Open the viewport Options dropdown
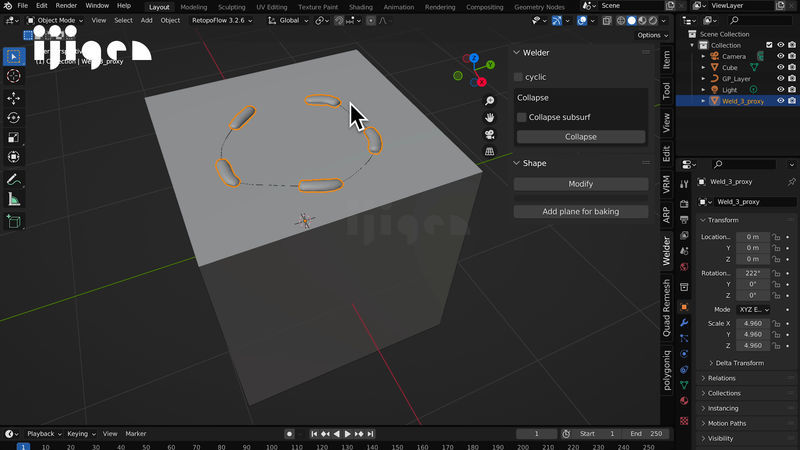800x450 pixels. 653,35
